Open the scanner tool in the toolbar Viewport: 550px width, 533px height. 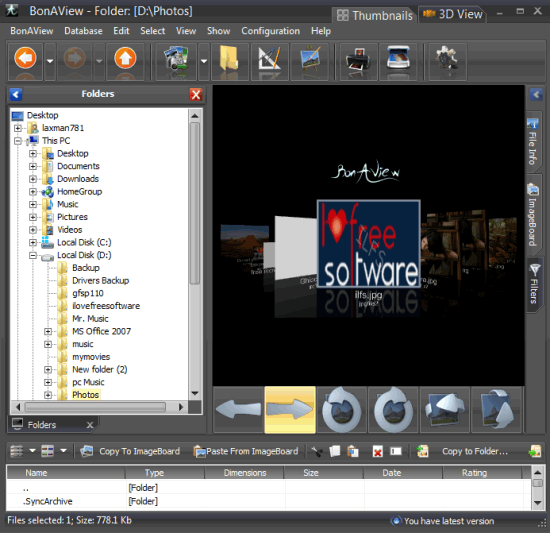[398, 61]
